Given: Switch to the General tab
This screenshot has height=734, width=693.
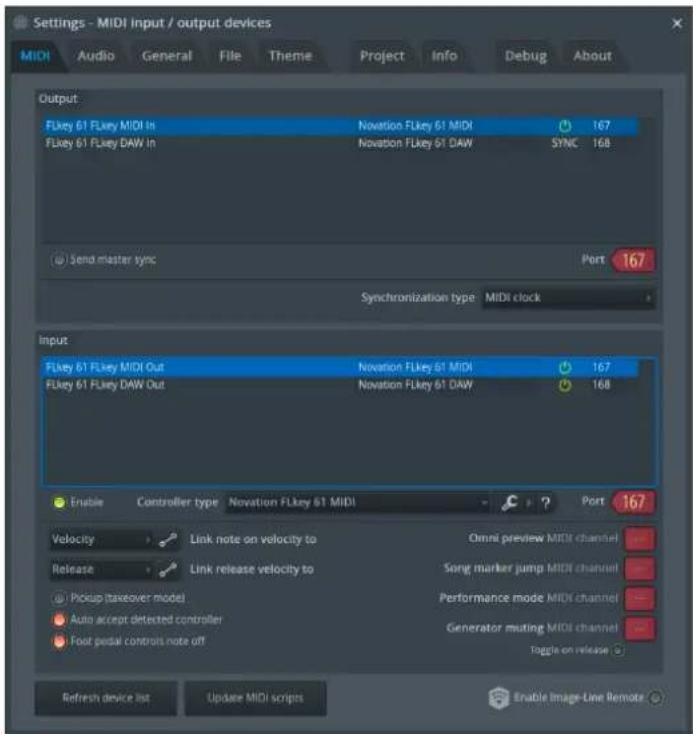Looking at the screenshot, I should pos(167,56).
